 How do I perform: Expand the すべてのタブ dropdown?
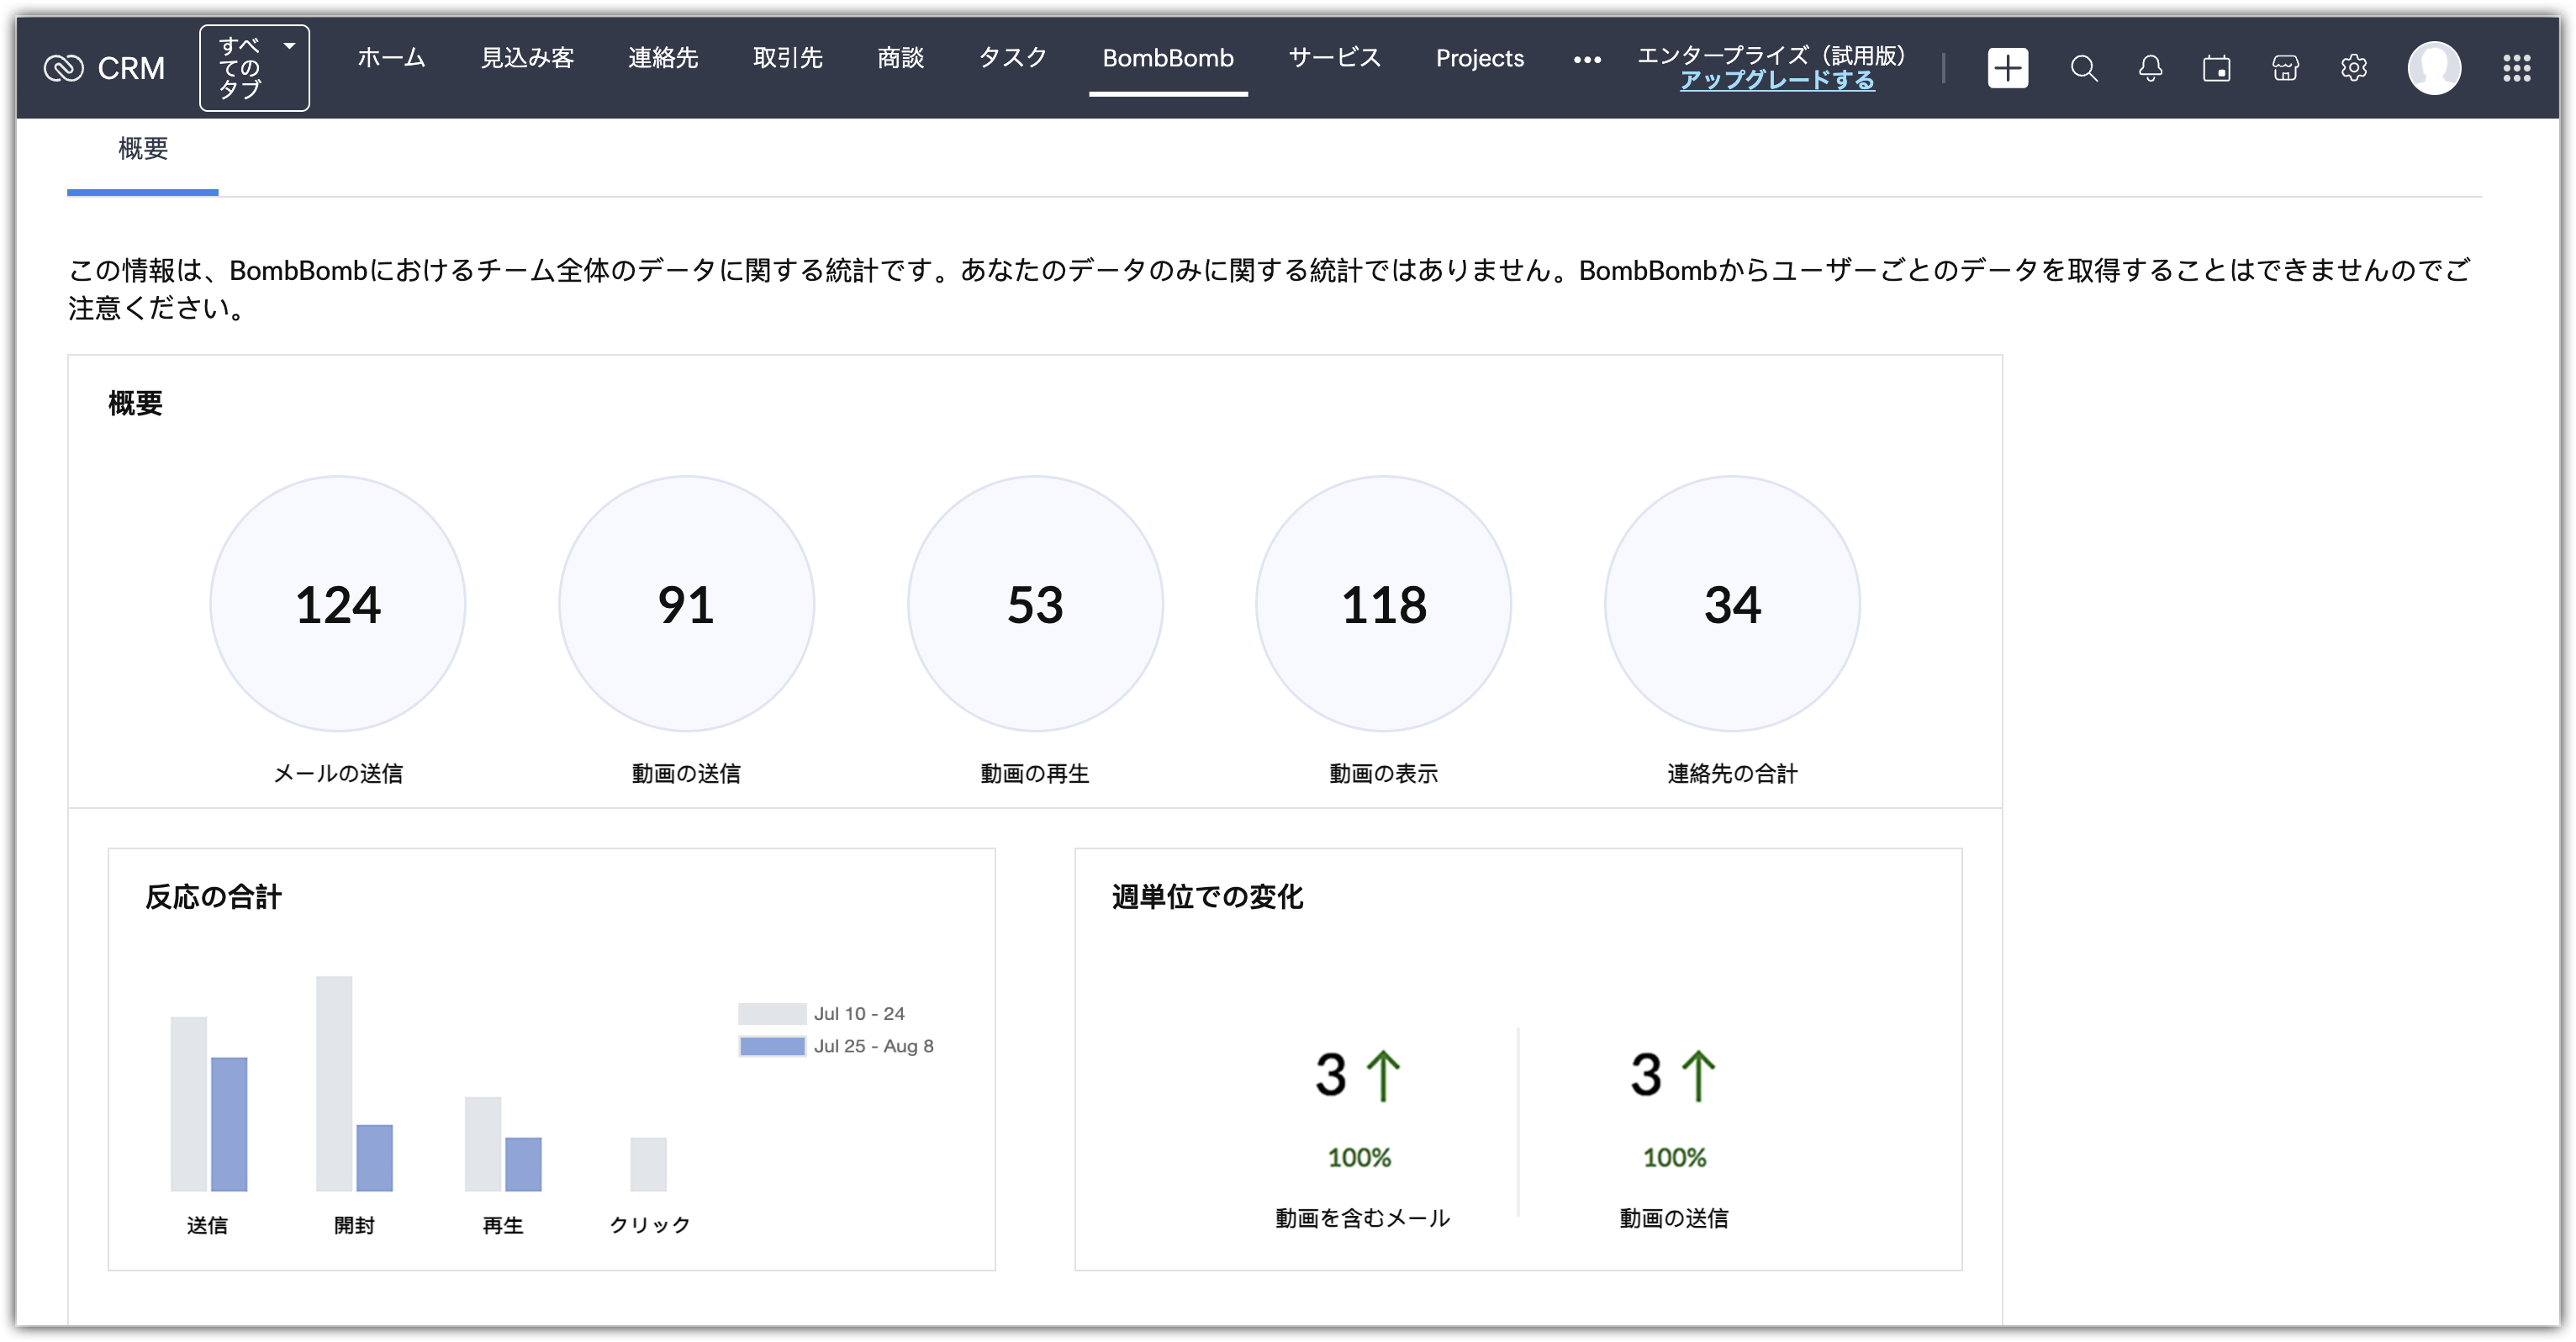pos(254,68)
